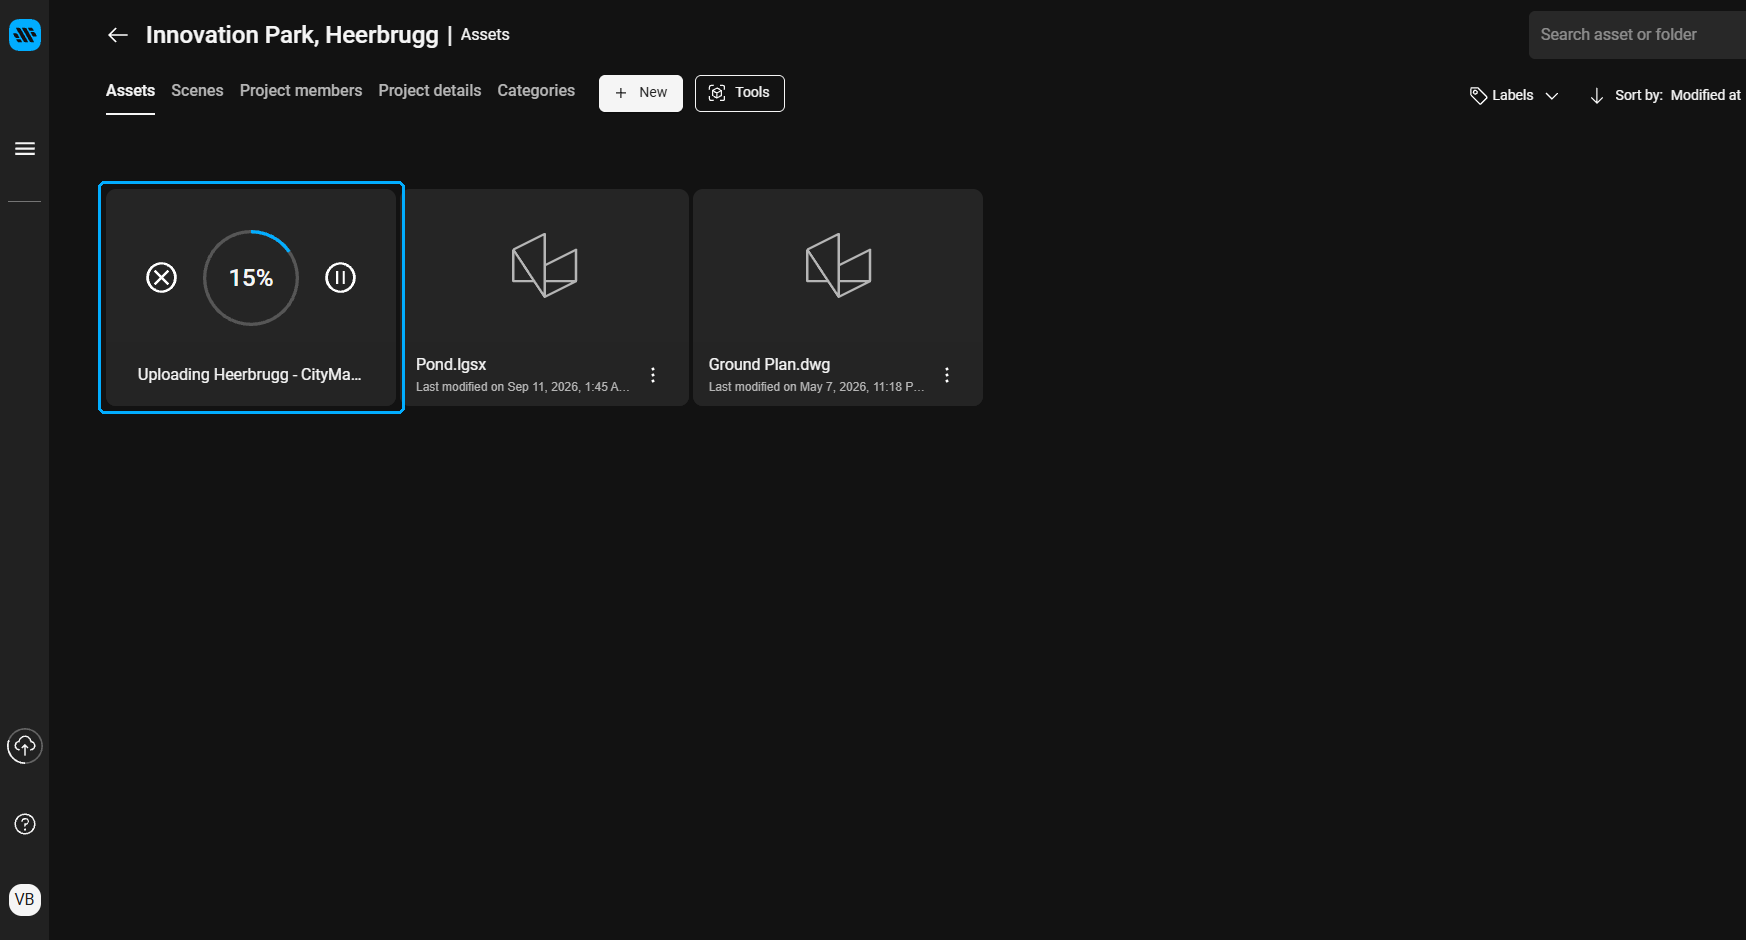Screen dimensions: 1746x940
Task: Open the Categories tab
Action: [x=536, y=91]
